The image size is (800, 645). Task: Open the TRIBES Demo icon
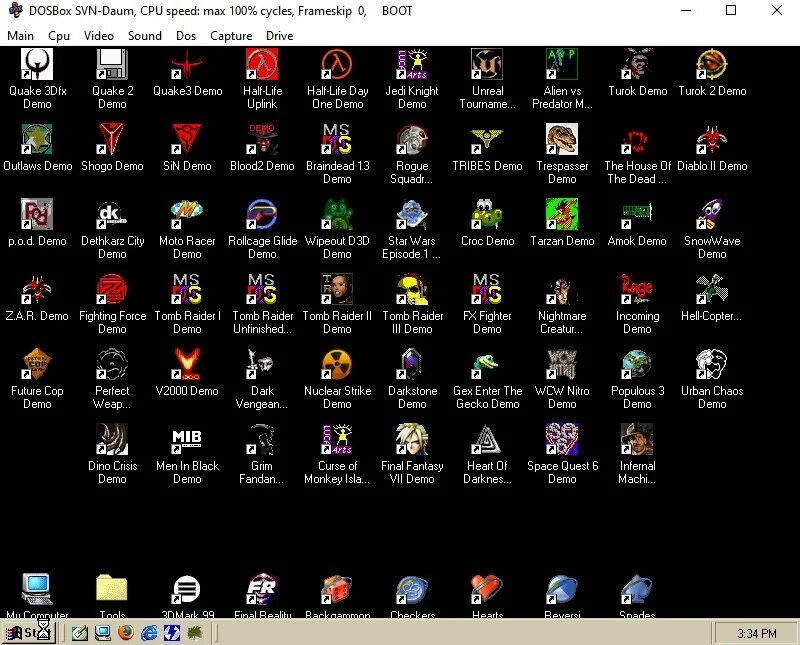(487, 139)
